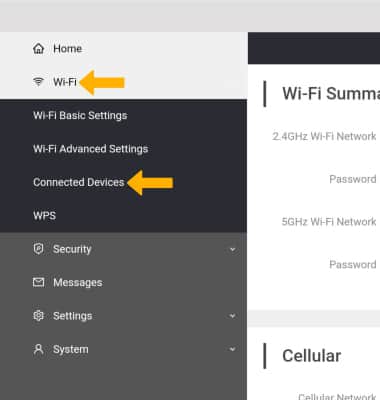Screen dimensions: 380x400
Task: Click the Messages envelope icon
Action: click(x=38, y=282)
